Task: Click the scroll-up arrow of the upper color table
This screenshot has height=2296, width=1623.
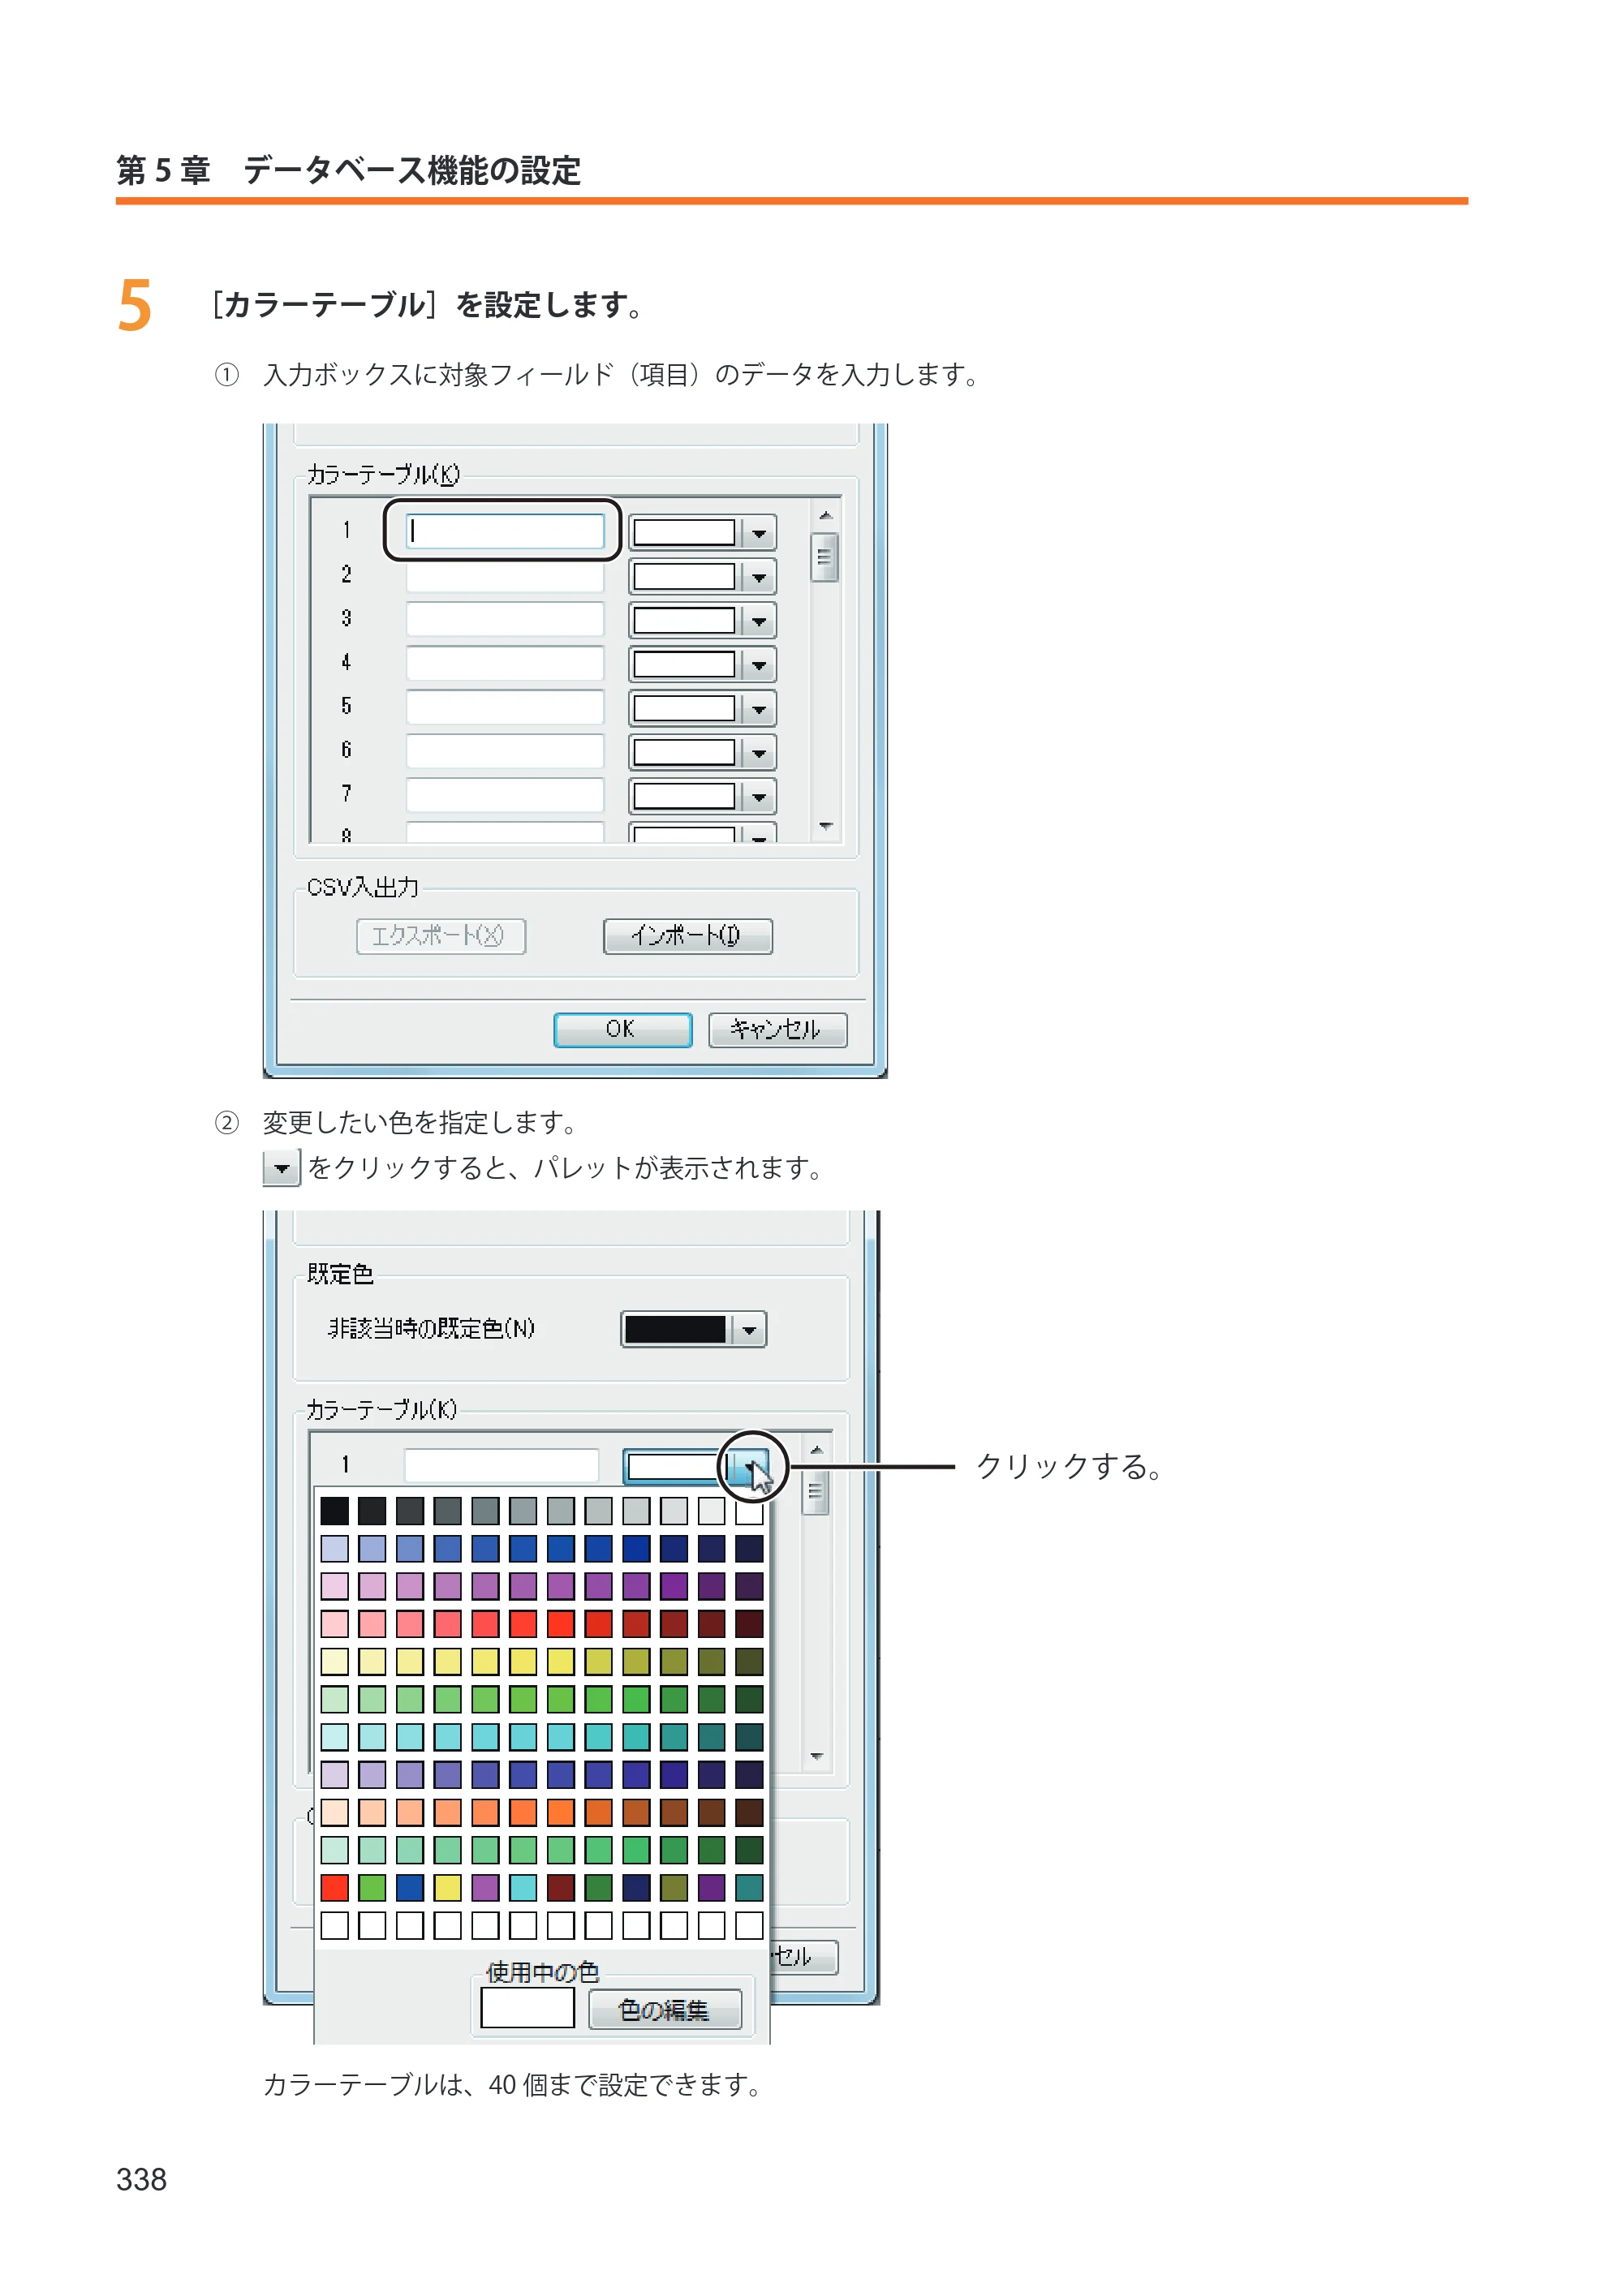Action: (x=826, y=516)
